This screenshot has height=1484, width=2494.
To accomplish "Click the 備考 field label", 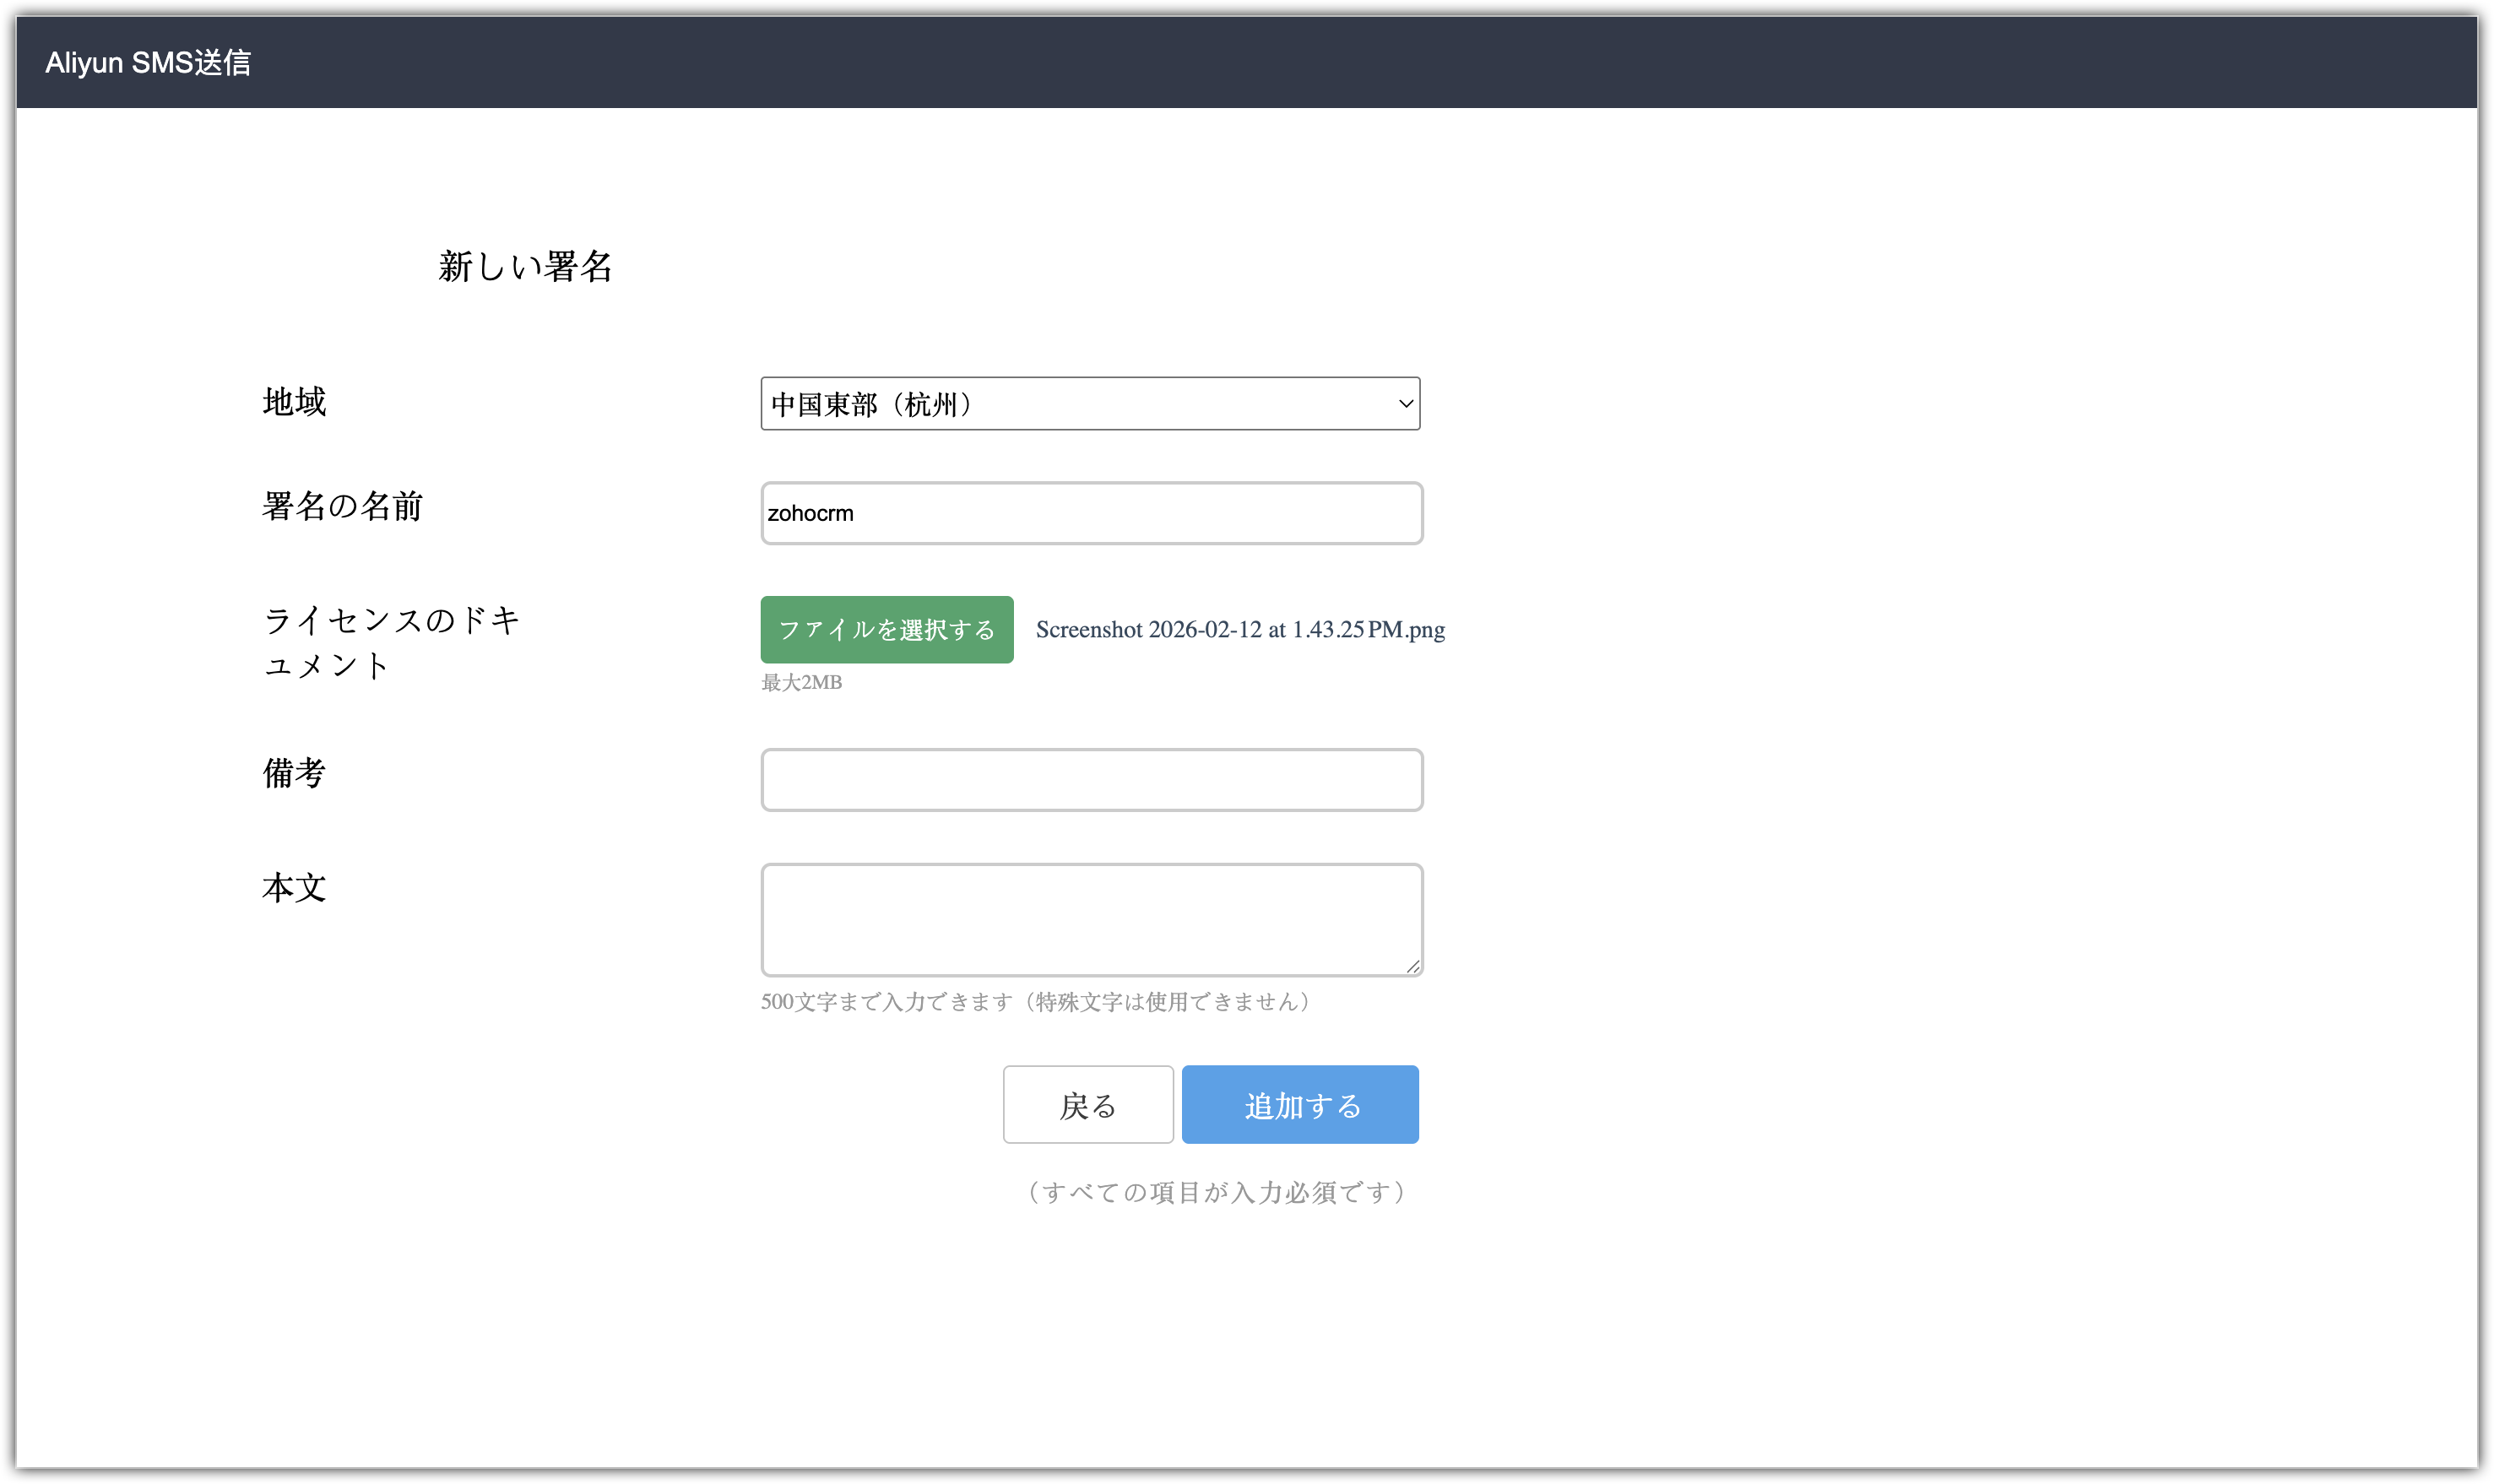I will 294,773.
